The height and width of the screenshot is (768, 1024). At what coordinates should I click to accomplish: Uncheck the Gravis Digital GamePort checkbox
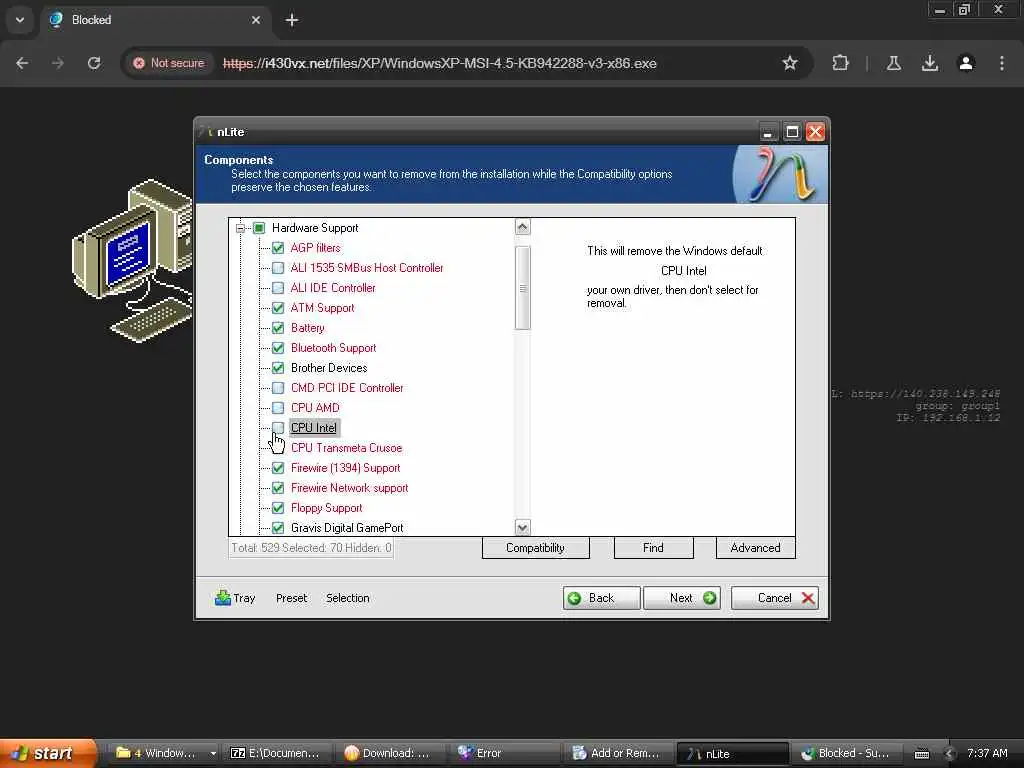pos(278,528)
